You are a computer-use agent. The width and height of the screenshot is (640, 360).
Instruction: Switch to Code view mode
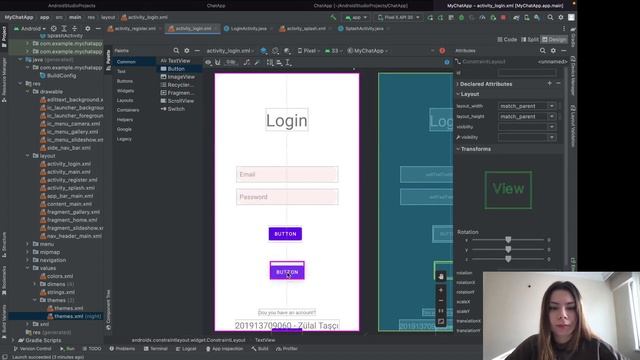pyautogui.click(x=507, y=40)
